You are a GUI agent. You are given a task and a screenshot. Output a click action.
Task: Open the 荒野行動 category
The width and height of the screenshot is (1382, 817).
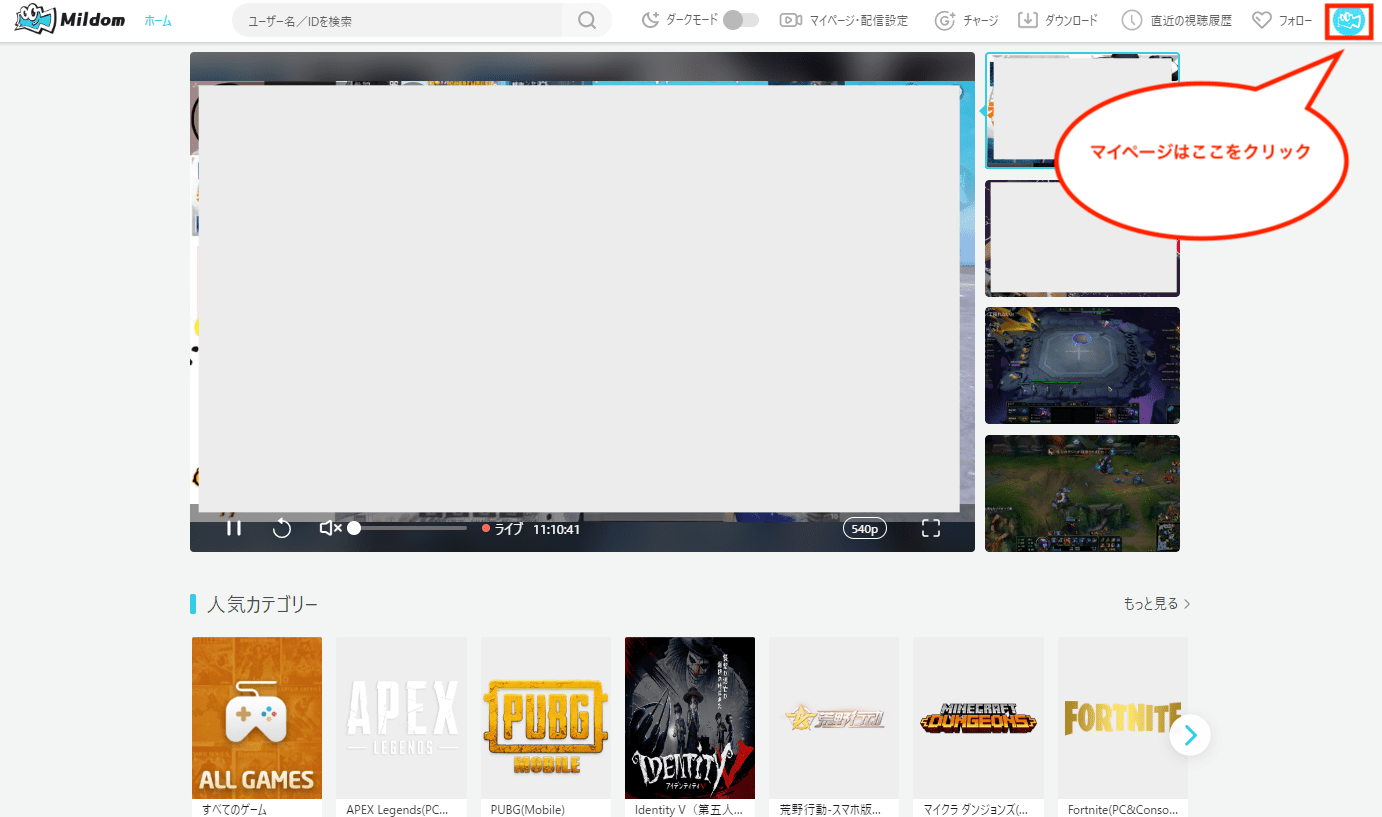pyautogui.click(x=834, y=718)
